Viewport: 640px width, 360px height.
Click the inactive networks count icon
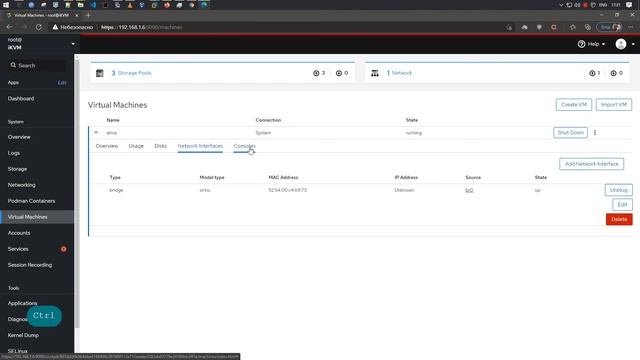[613, 73]
